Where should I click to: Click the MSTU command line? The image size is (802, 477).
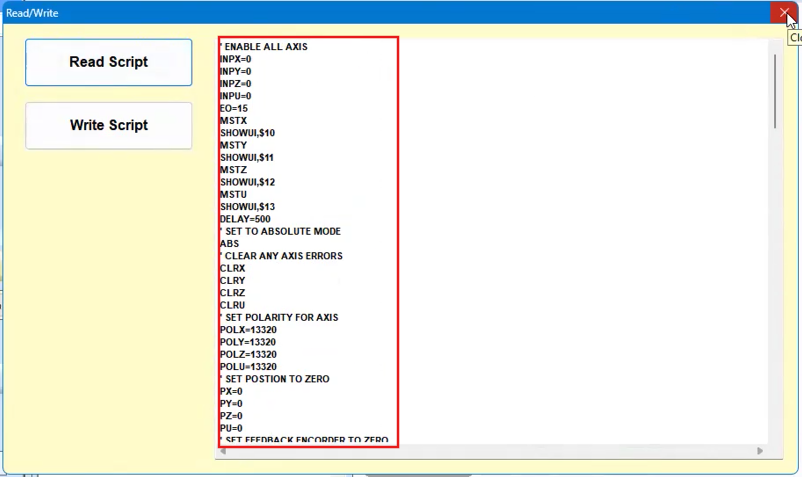233,194
